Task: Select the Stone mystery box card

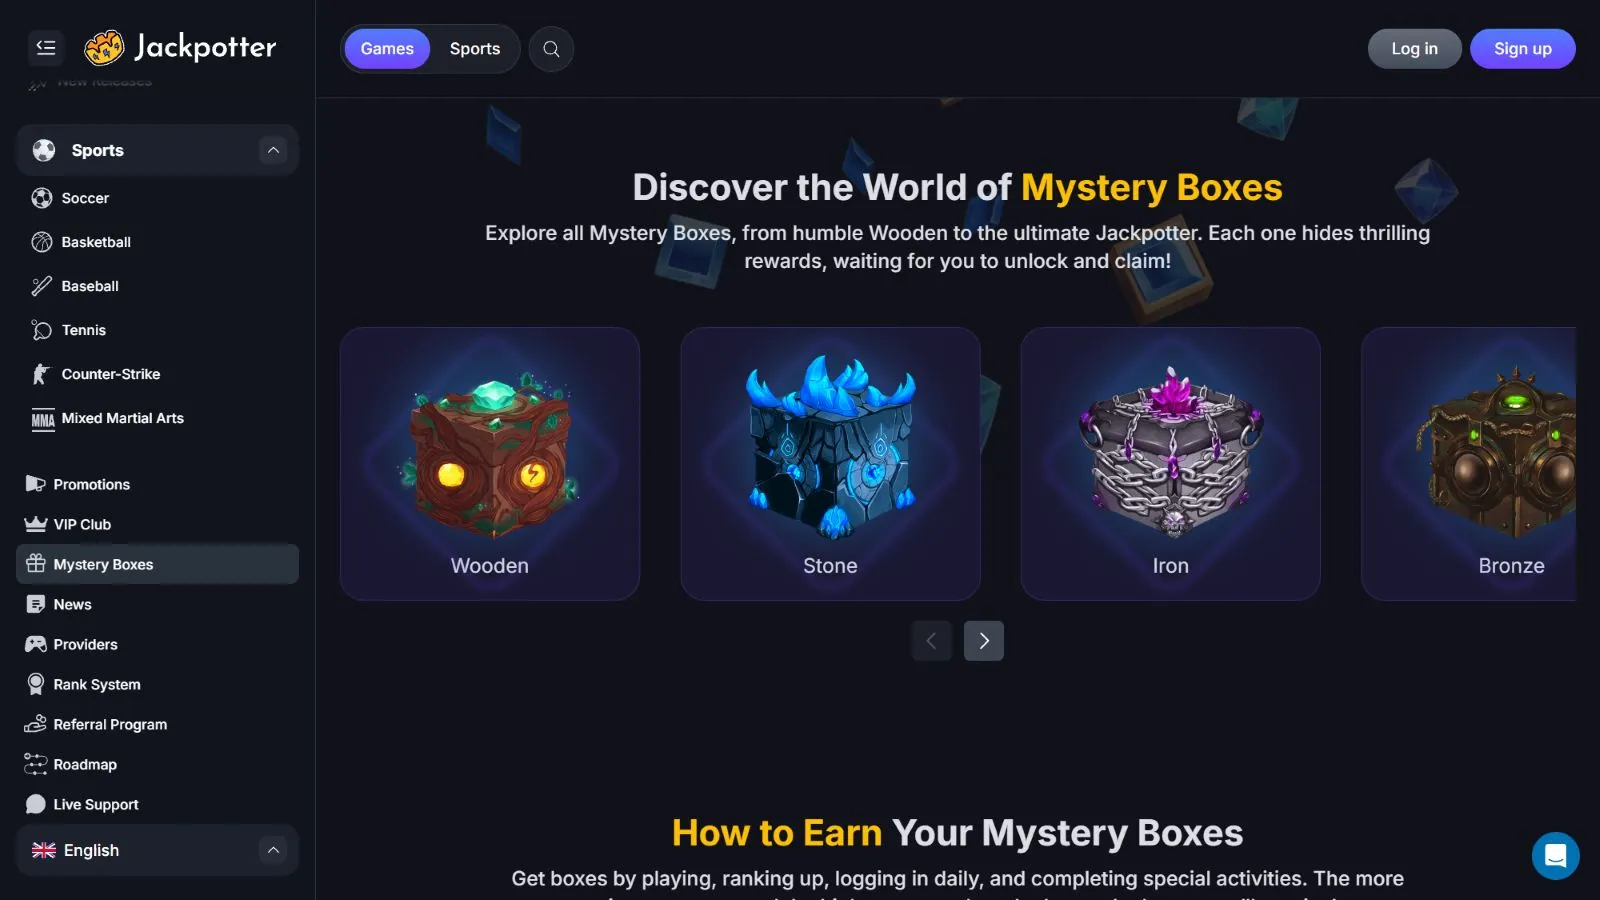Action: point(830,464)
